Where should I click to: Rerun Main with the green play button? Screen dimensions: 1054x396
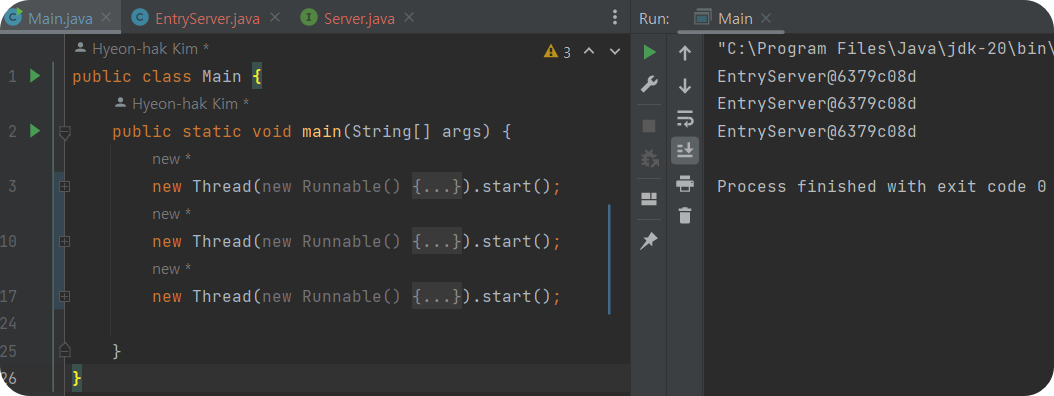[649, 52]
